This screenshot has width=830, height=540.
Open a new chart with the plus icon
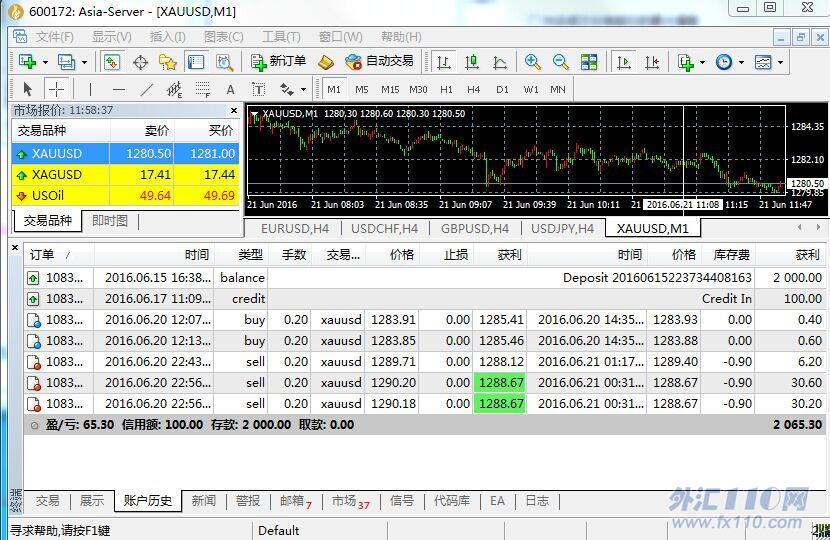pyautogui.click(x=27, y=62)
